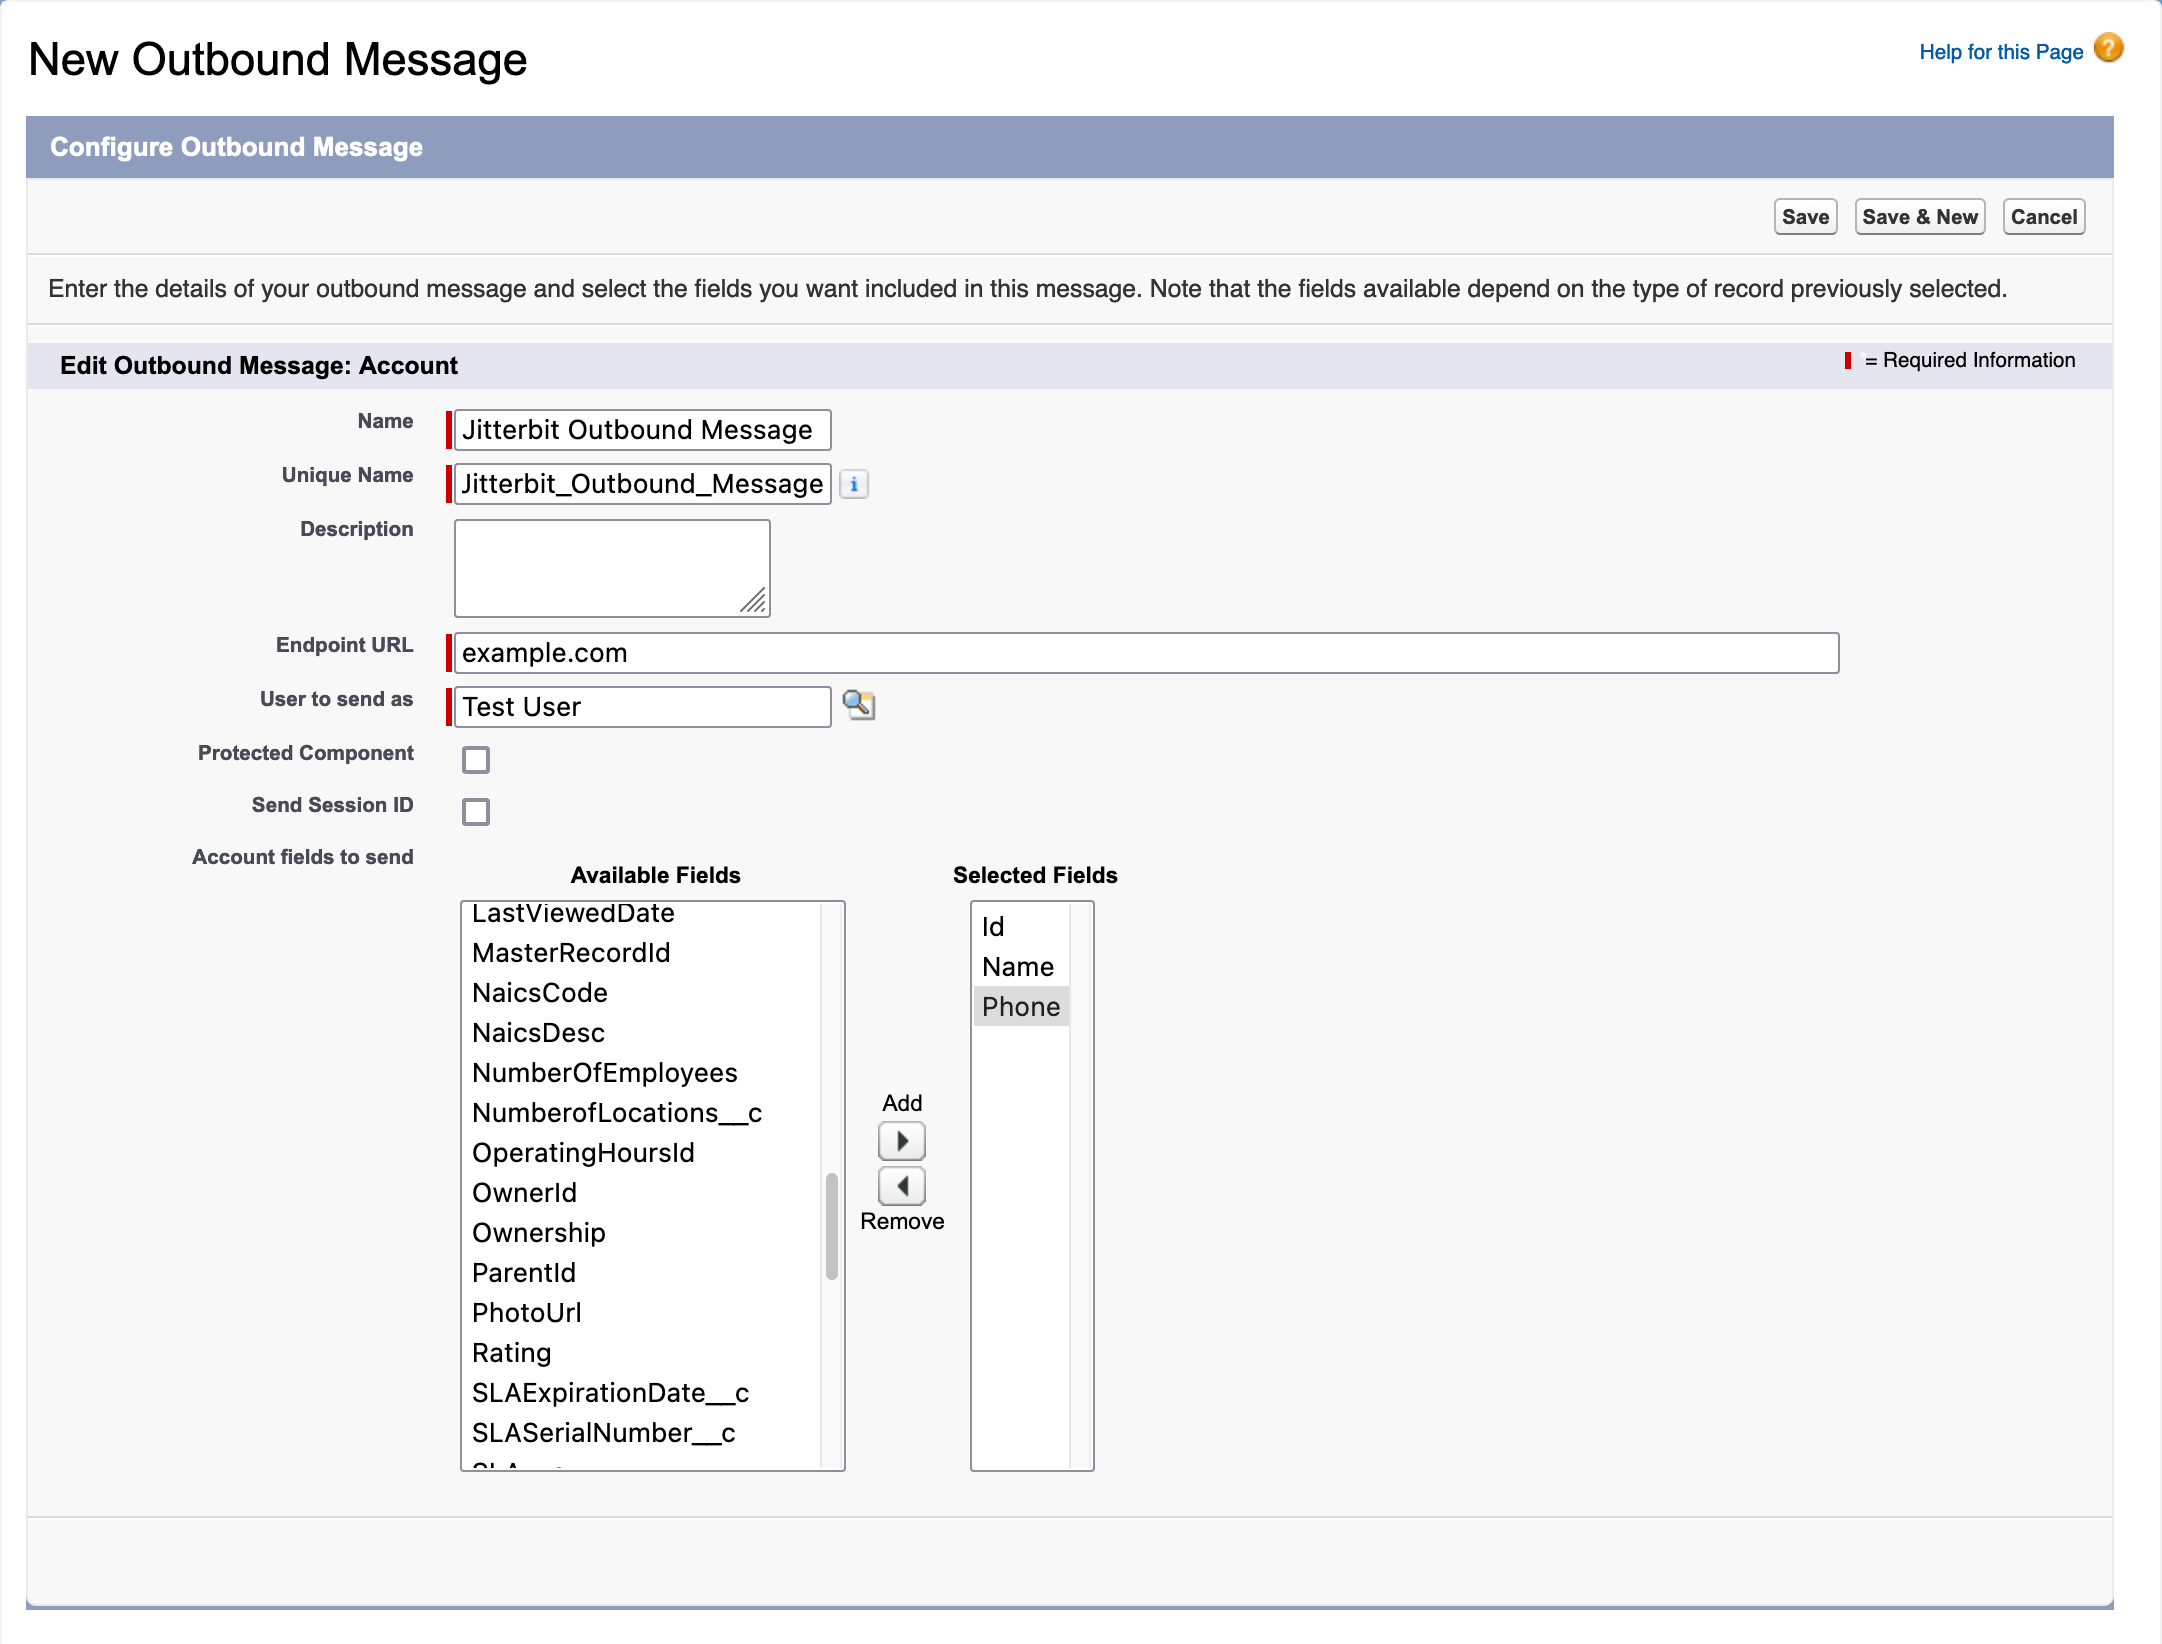Enable the Protected Component checkbox
Screen dimensions: 2162x1644
[x=475, y=760]
